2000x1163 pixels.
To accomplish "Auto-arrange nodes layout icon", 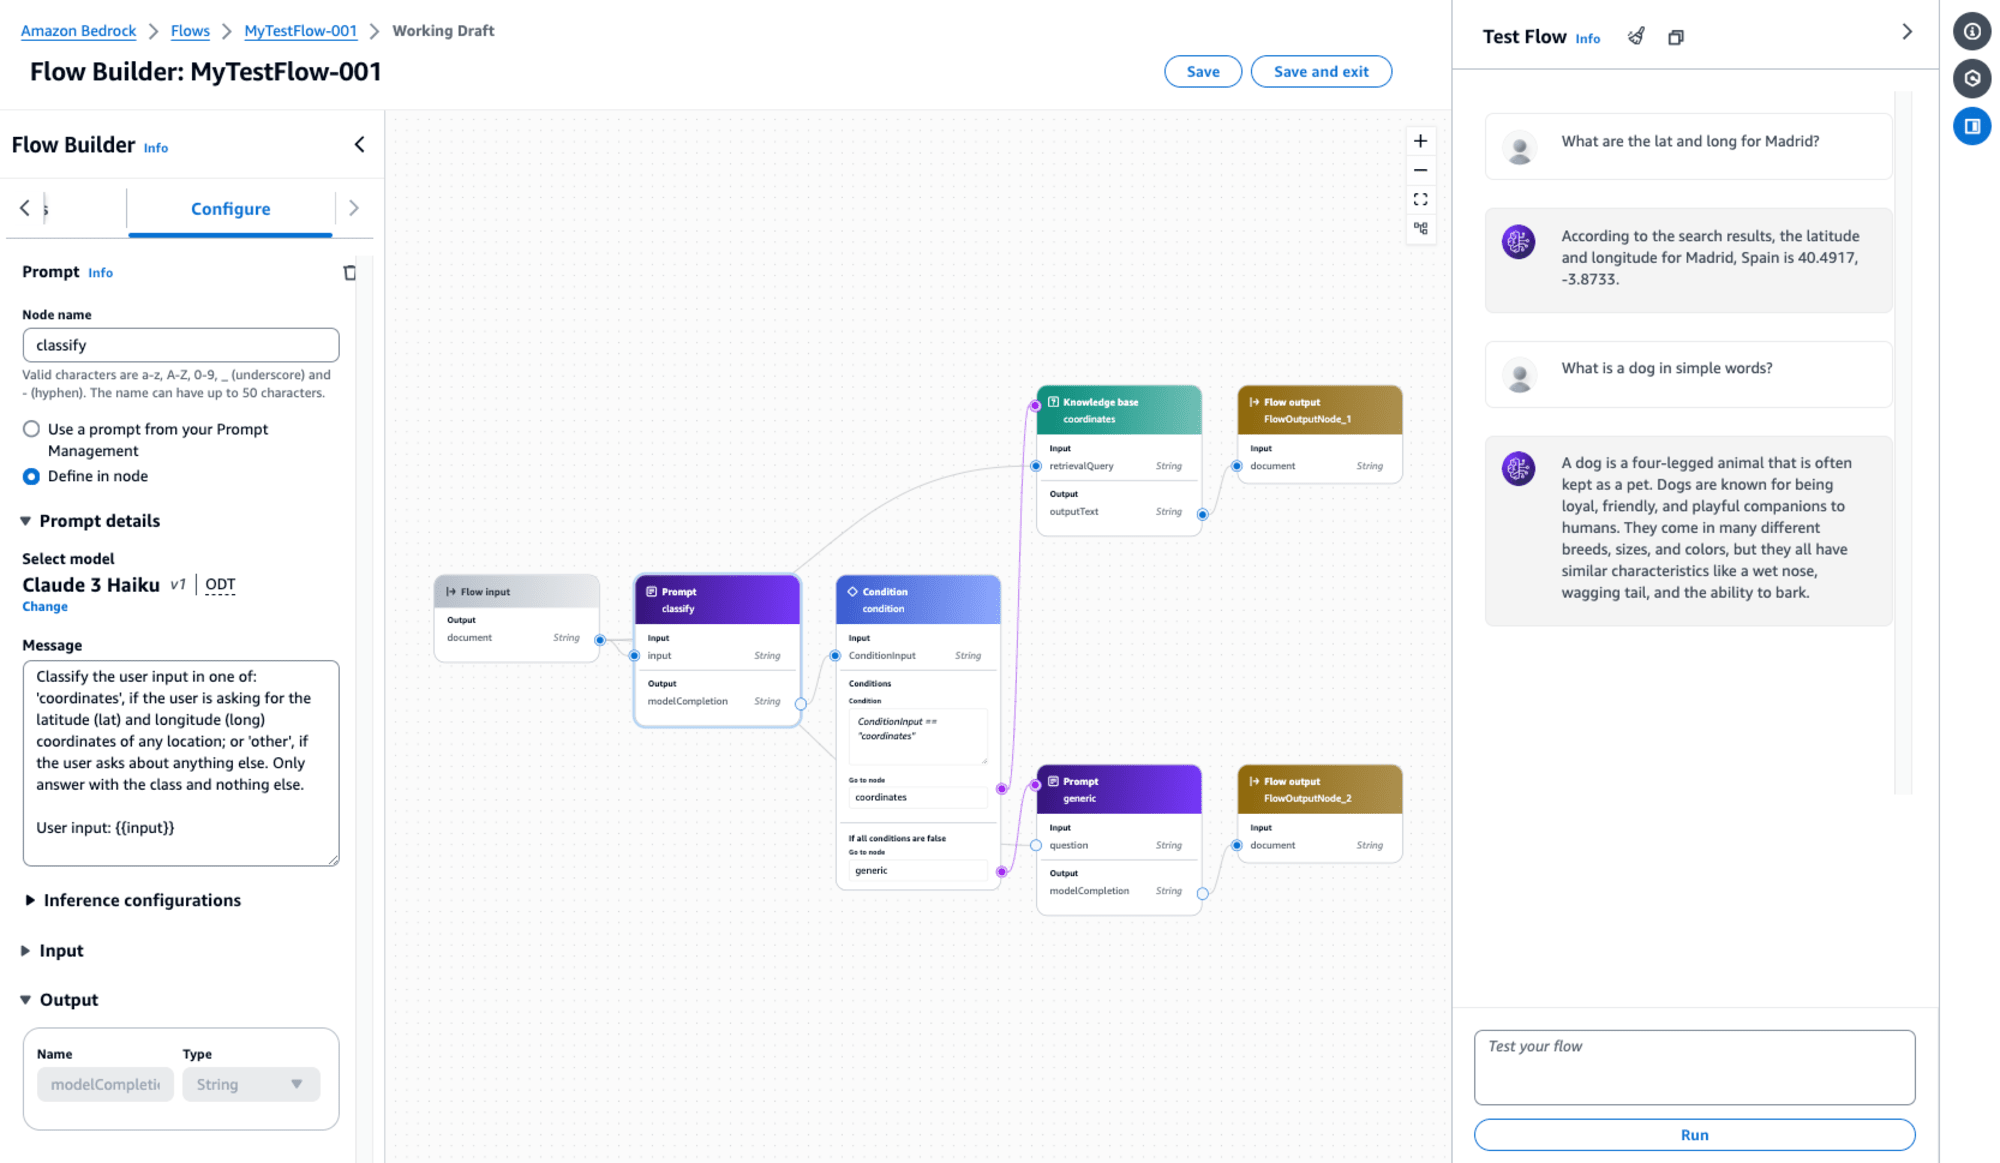I will (x=1420, y=228).
